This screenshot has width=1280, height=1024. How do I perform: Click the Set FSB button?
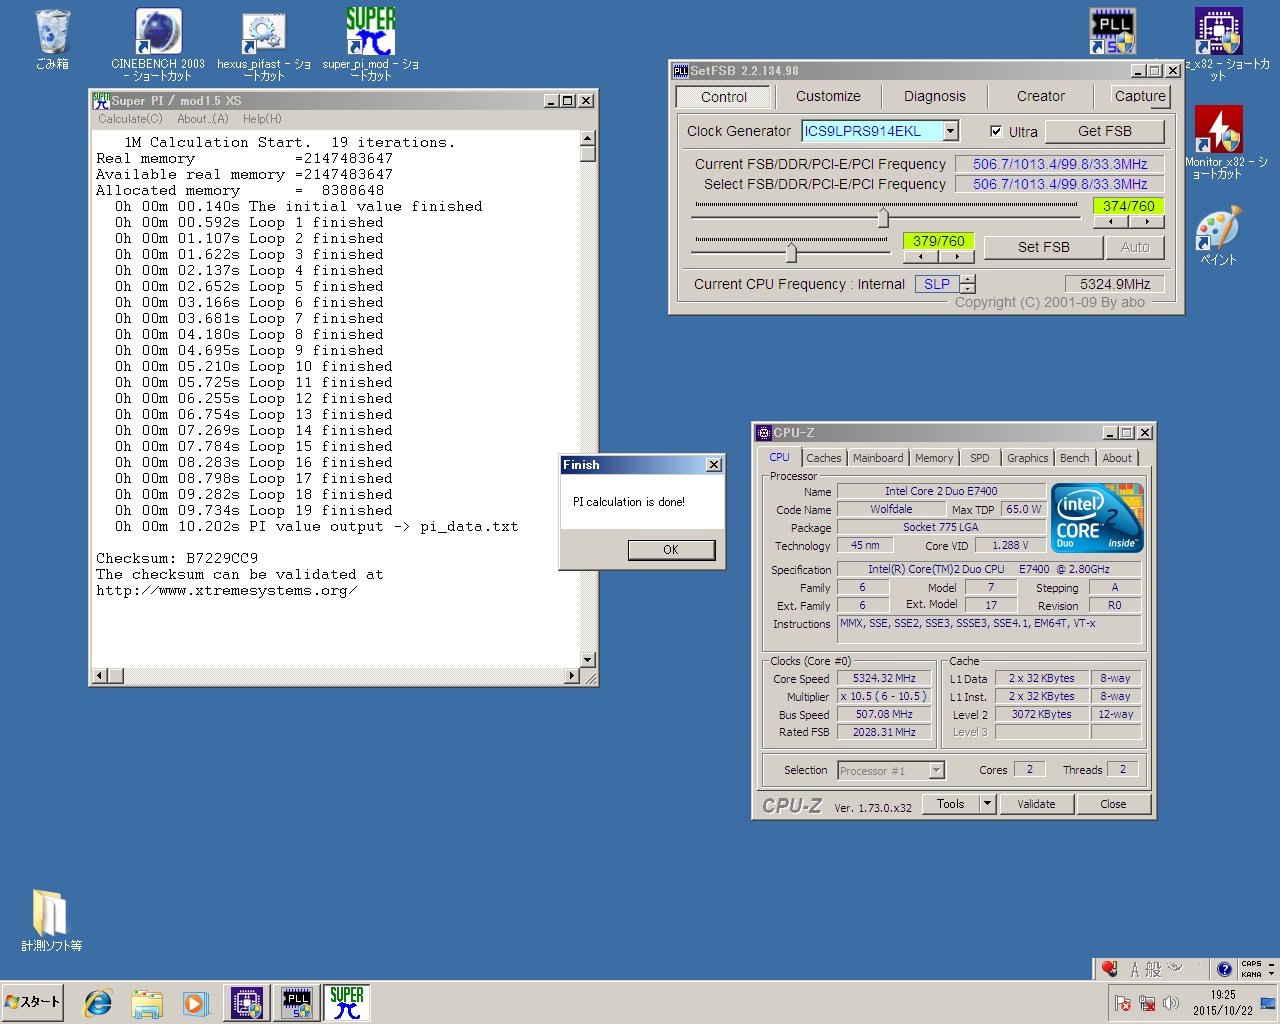(1044, 247)
